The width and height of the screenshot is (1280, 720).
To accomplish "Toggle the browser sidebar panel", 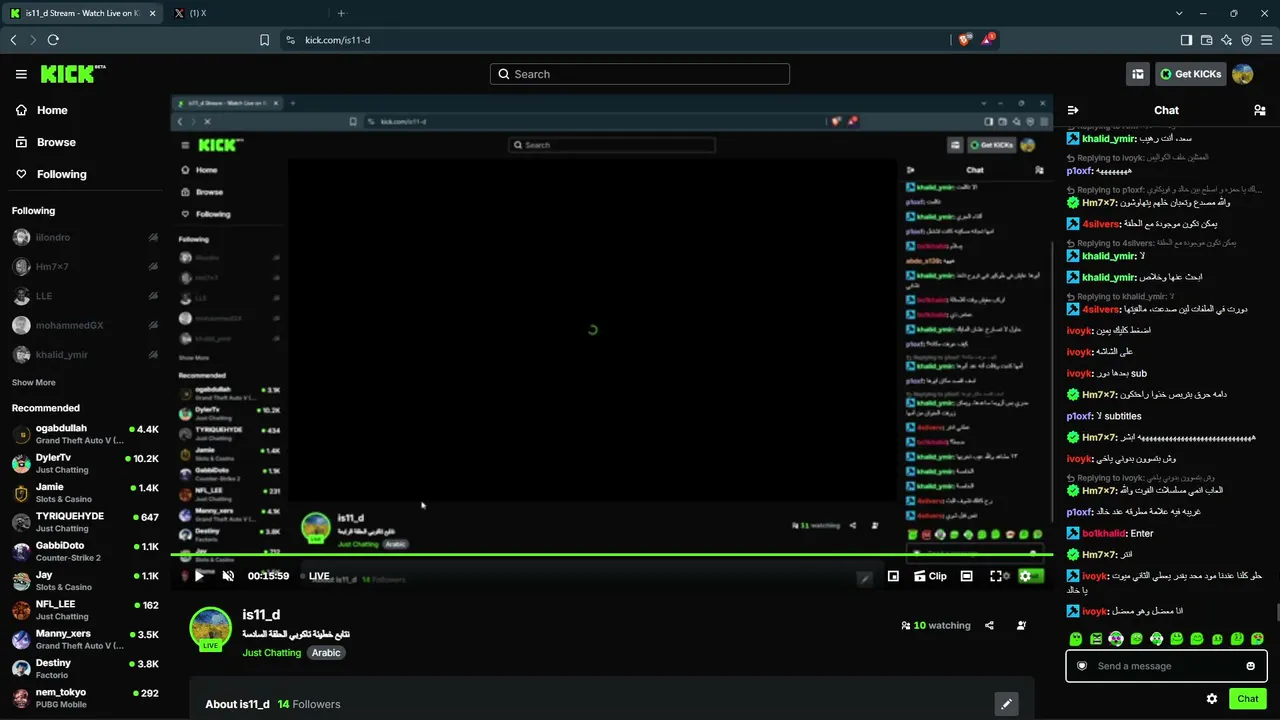I will 1186,40.
